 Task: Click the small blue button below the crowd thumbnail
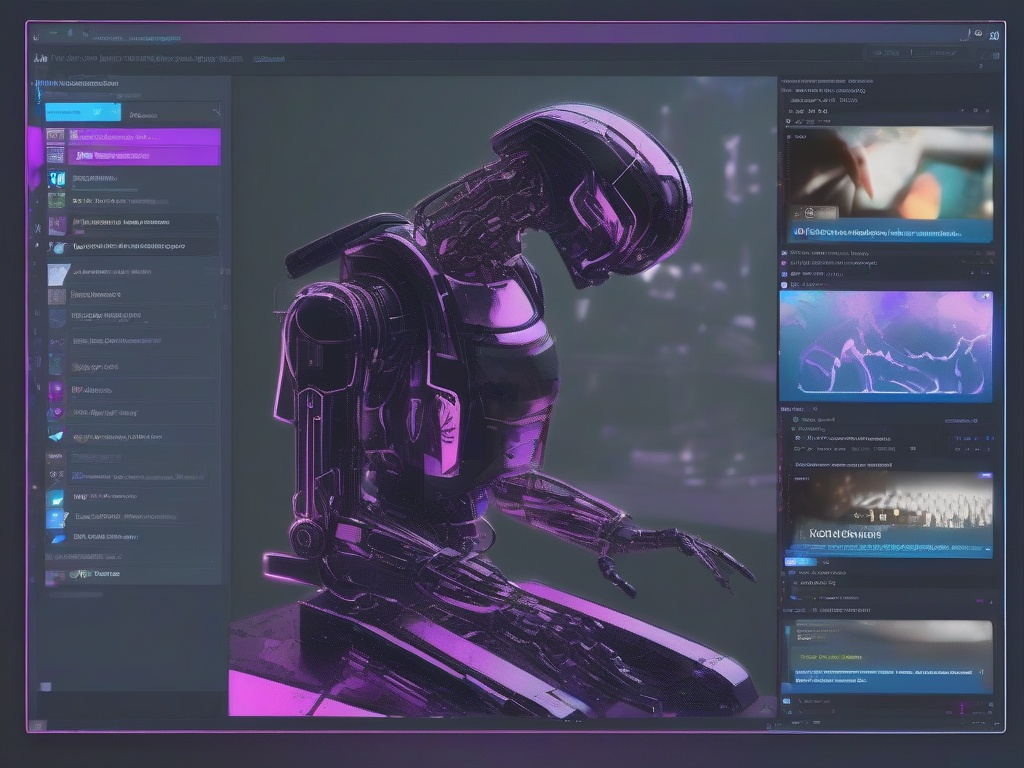coord(800,562)
